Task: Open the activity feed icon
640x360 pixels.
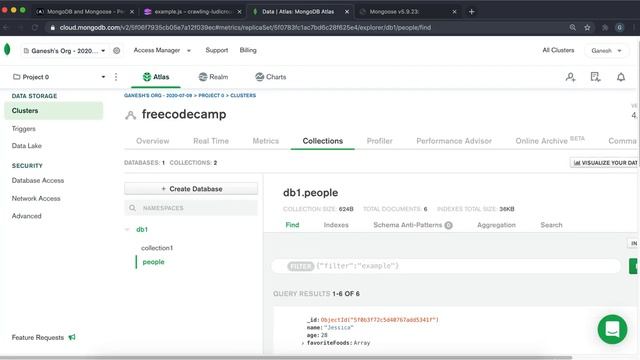Action: 595,77
